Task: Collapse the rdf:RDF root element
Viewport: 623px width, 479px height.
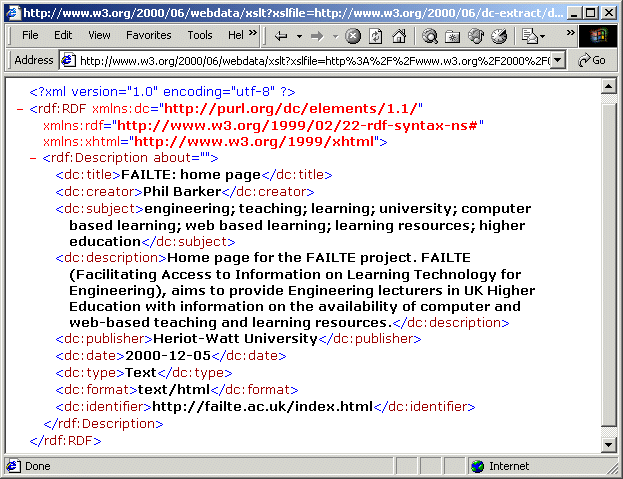Action: coord(20,109)
